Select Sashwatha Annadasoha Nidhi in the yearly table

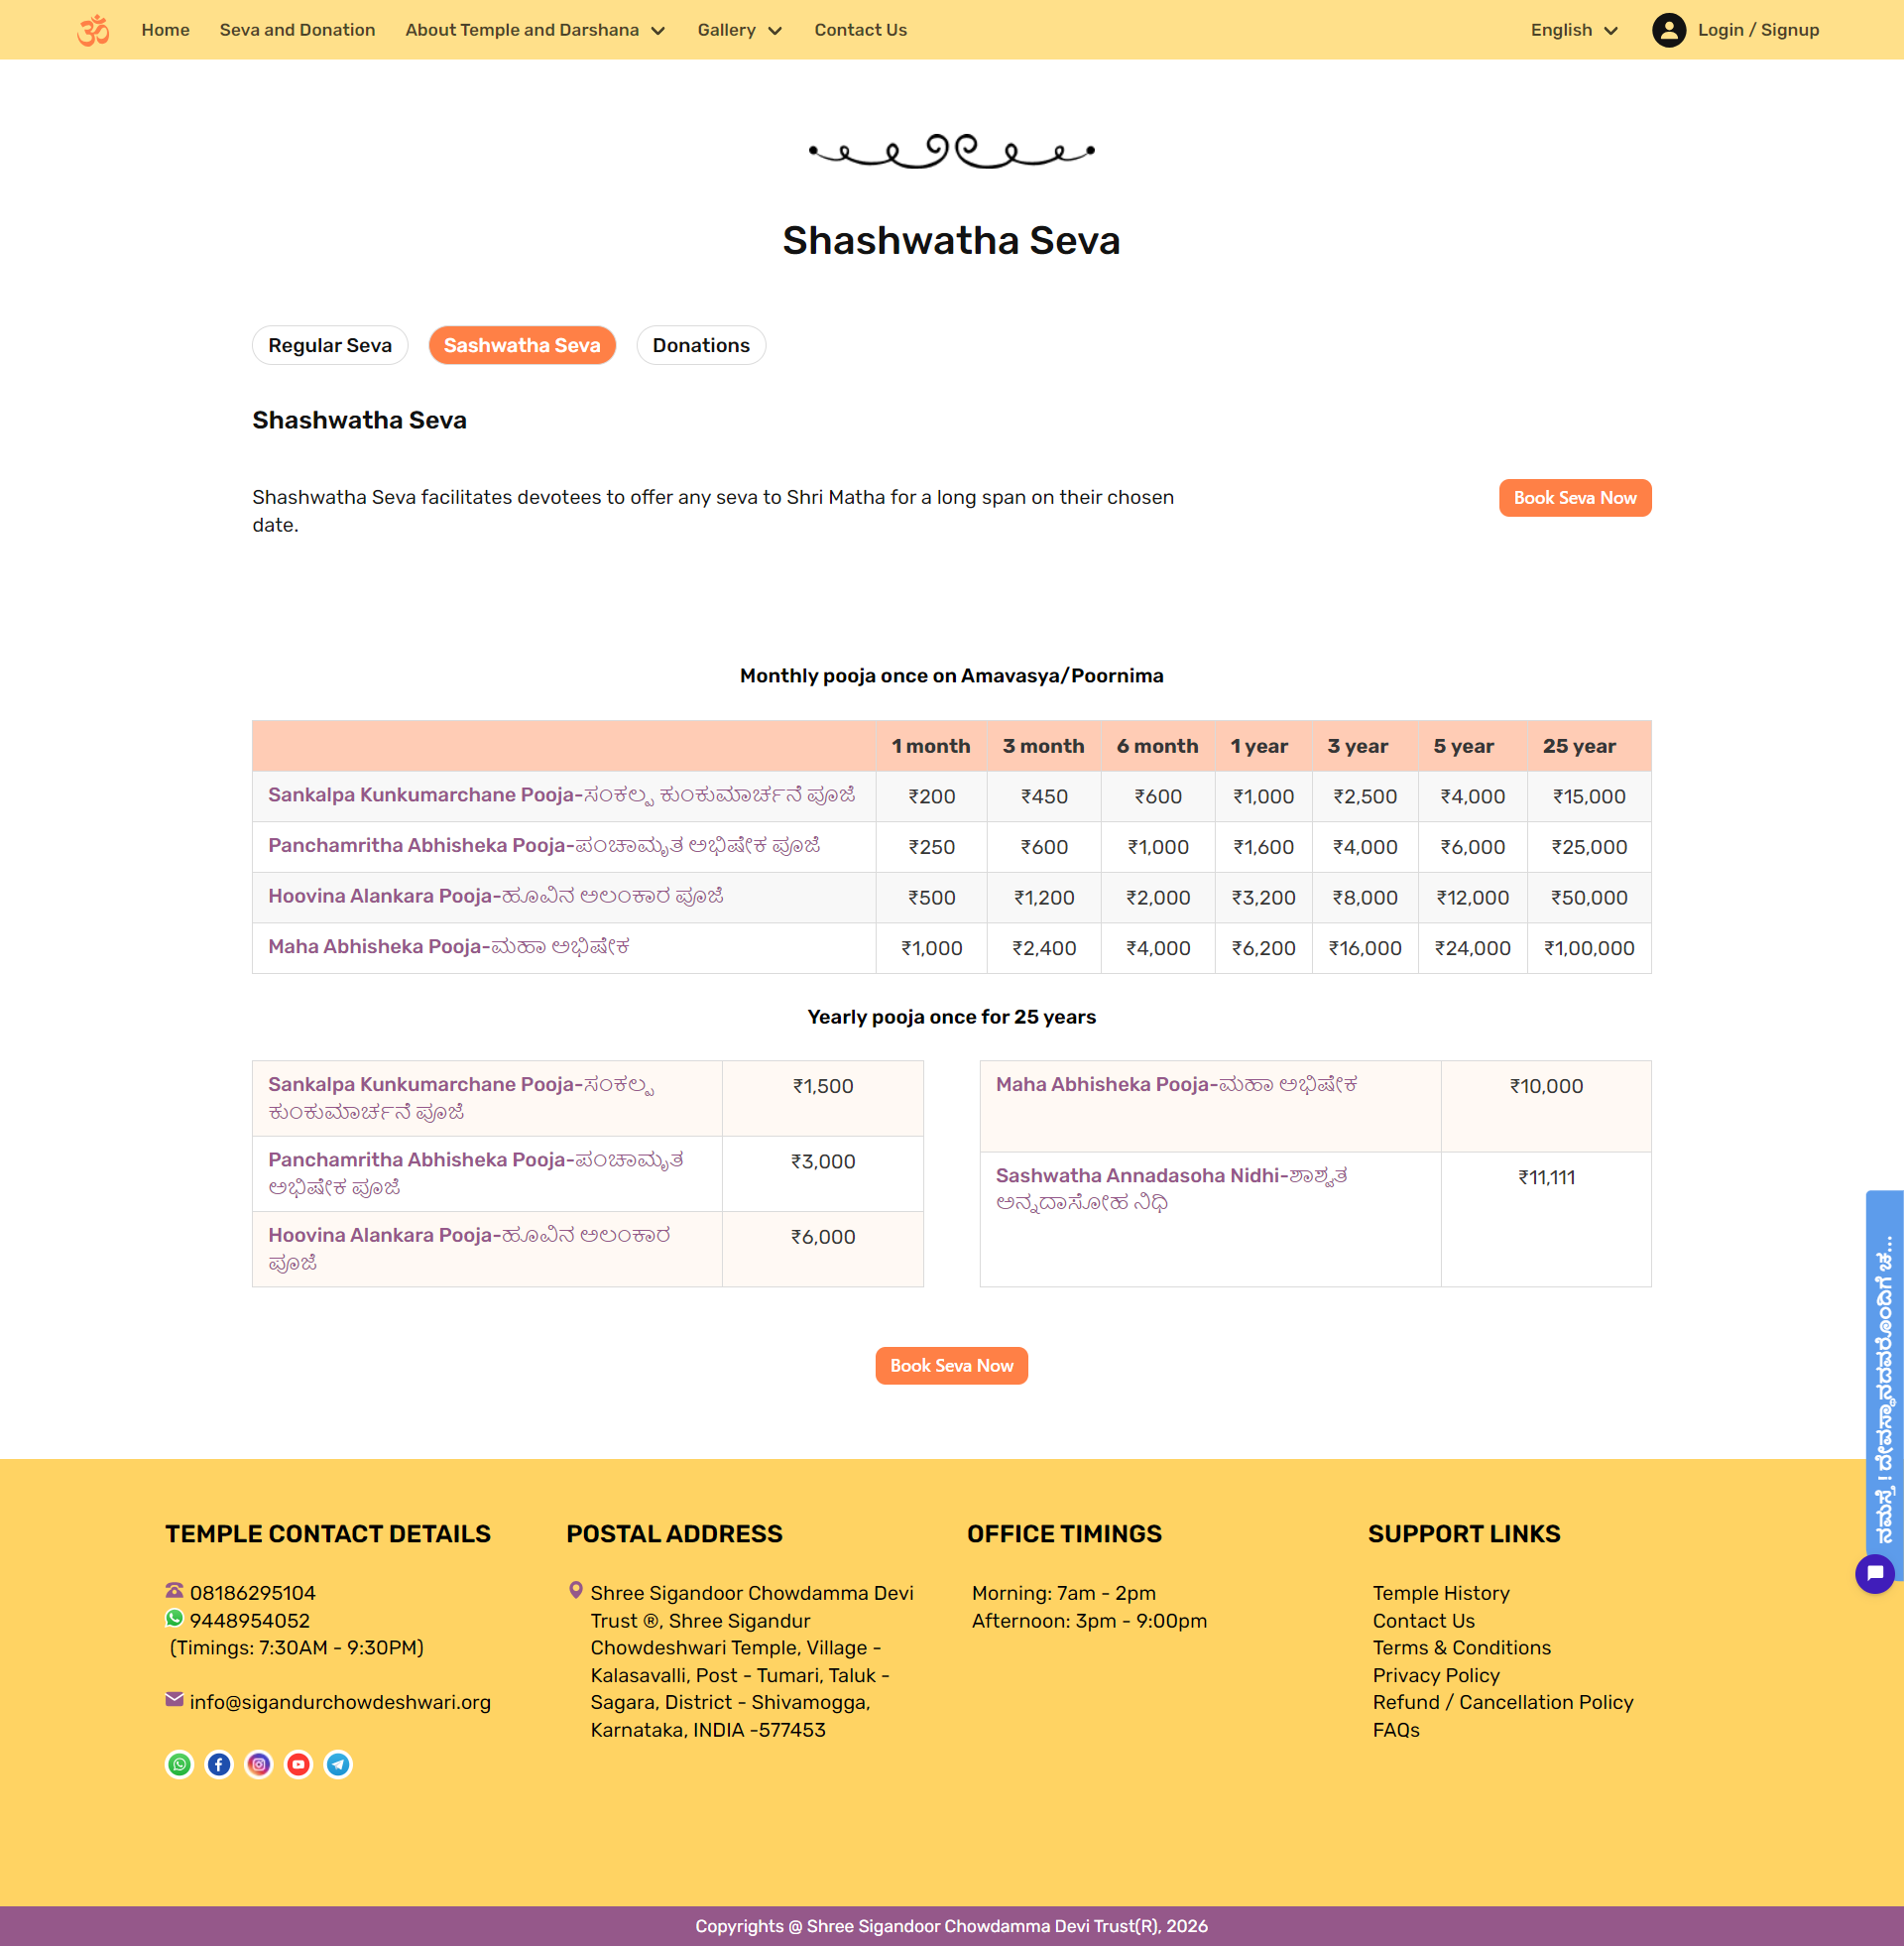point(1171,1189)
